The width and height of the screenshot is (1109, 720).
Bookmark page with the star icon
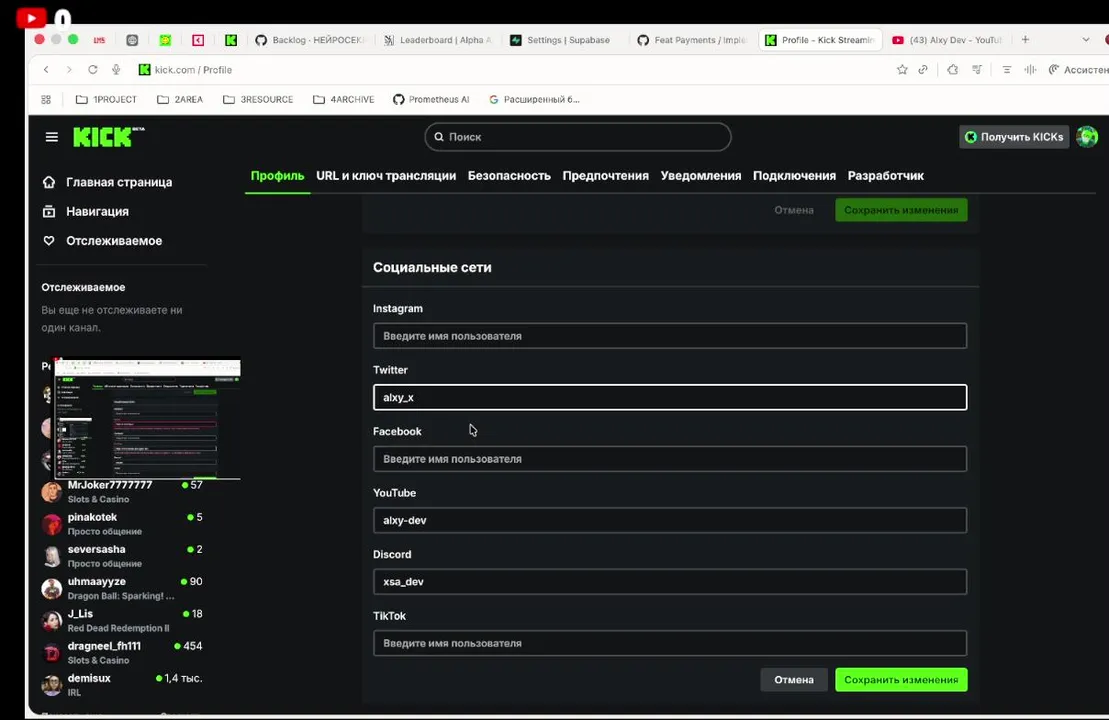coord(902,69)
